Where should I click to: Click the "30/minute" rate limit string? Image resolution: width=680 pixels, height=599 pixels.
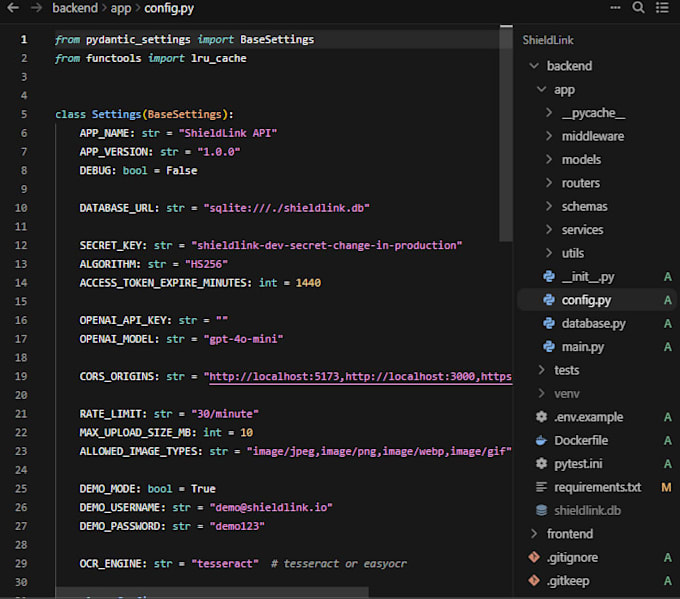pyautogui.click(x=225, y=414)
